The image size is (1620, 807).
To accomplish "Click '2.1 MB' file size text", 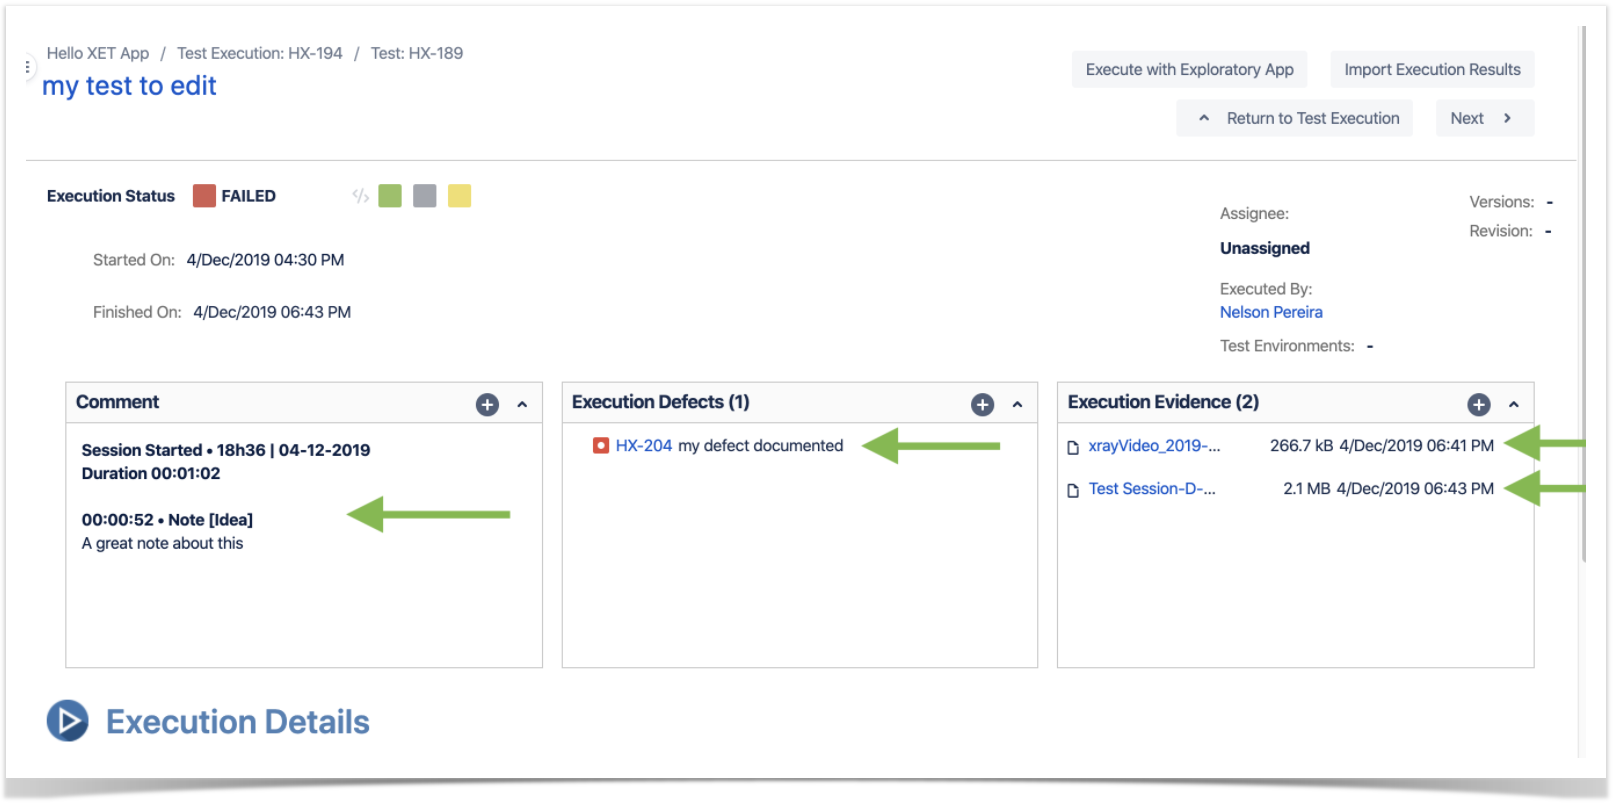I will pyautogui.click(x=1307, y=489).
